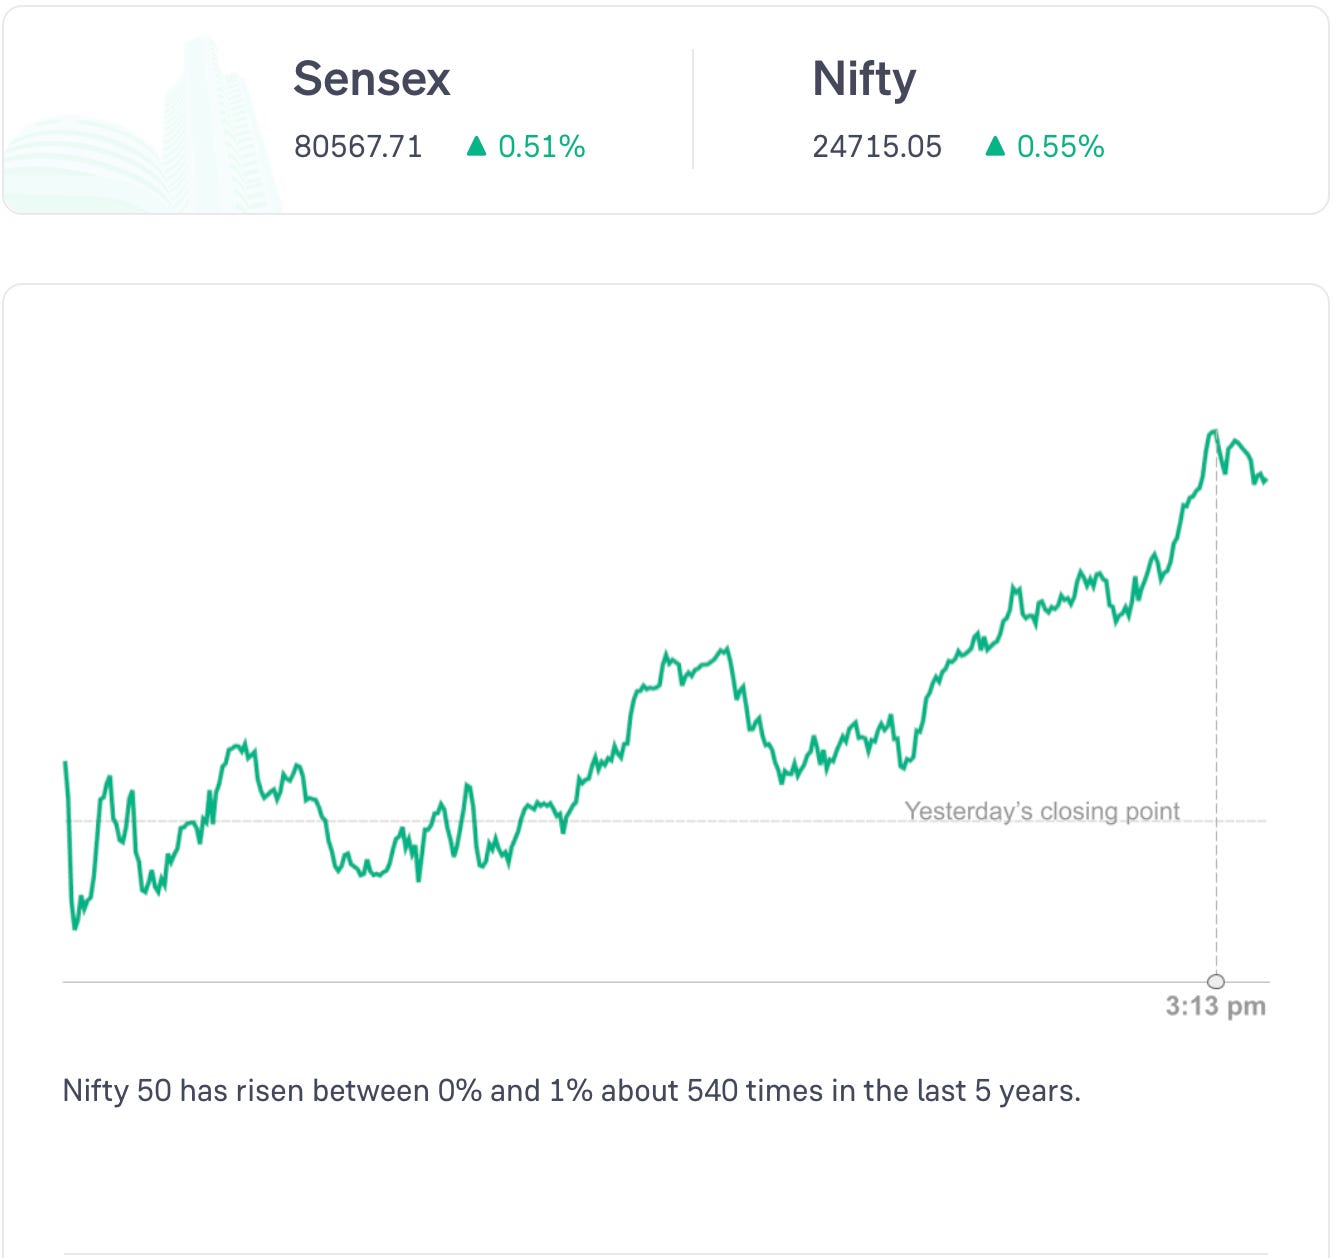This screenshot has width=1334, height=1258.
Task: Click the "Yesterday's closing point" label
Action: click(x=1042, y=810)
